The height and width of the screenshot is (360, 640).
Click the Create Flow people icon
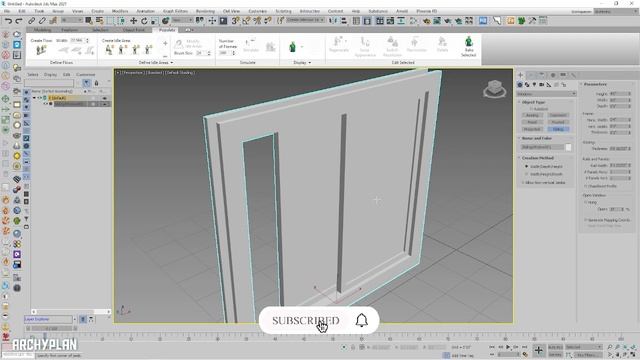coord(41,51)
